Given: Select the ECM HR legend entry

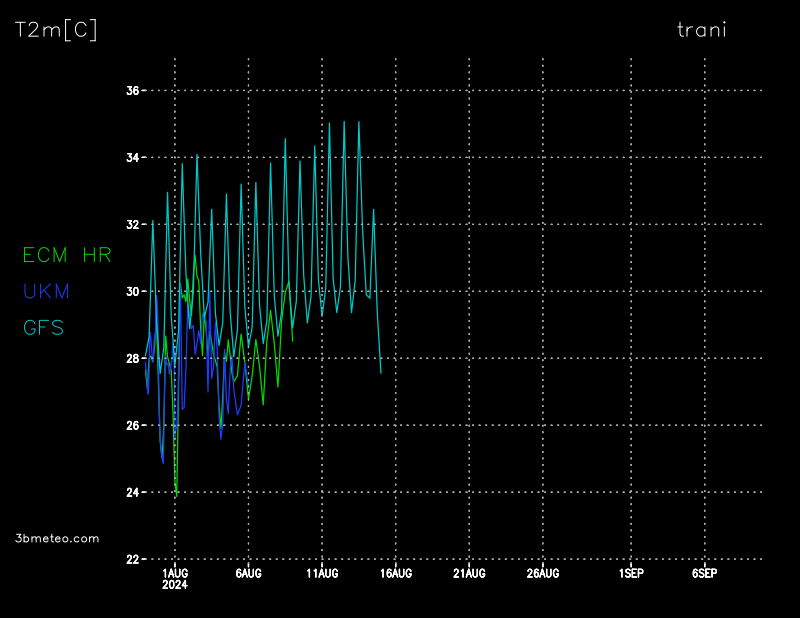Looking at the screenshot, I should click(67, 256).
